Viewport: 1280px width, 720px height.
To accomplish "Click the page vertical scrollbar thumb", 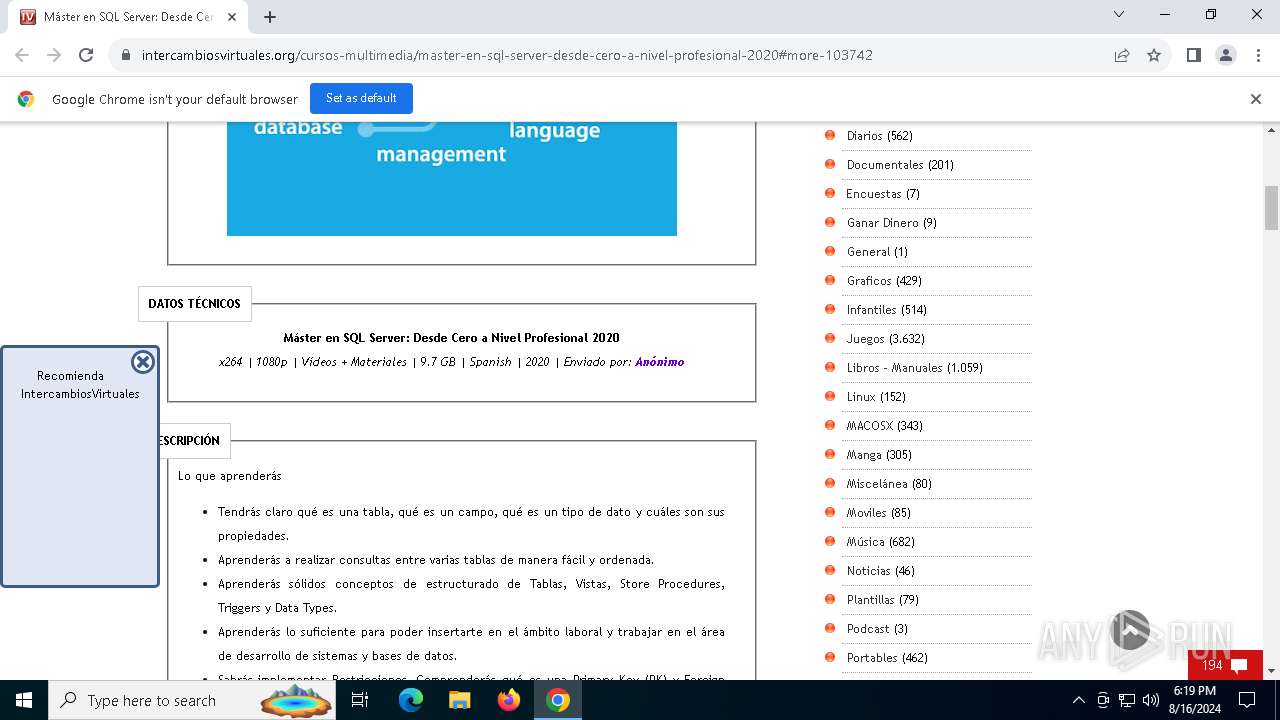I will [1271, 207].
